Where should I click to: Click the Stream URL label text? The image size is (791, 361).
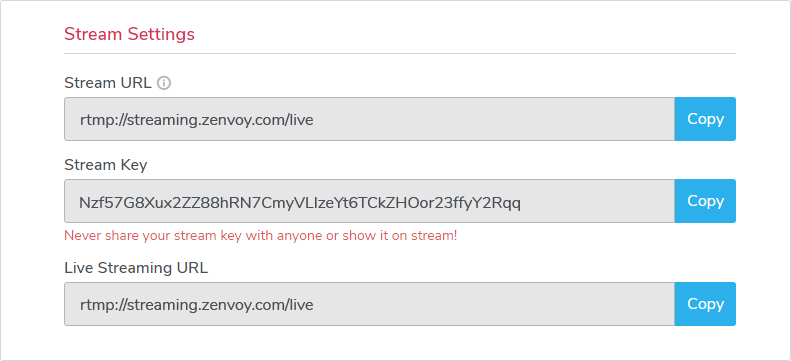coord(108,83)
